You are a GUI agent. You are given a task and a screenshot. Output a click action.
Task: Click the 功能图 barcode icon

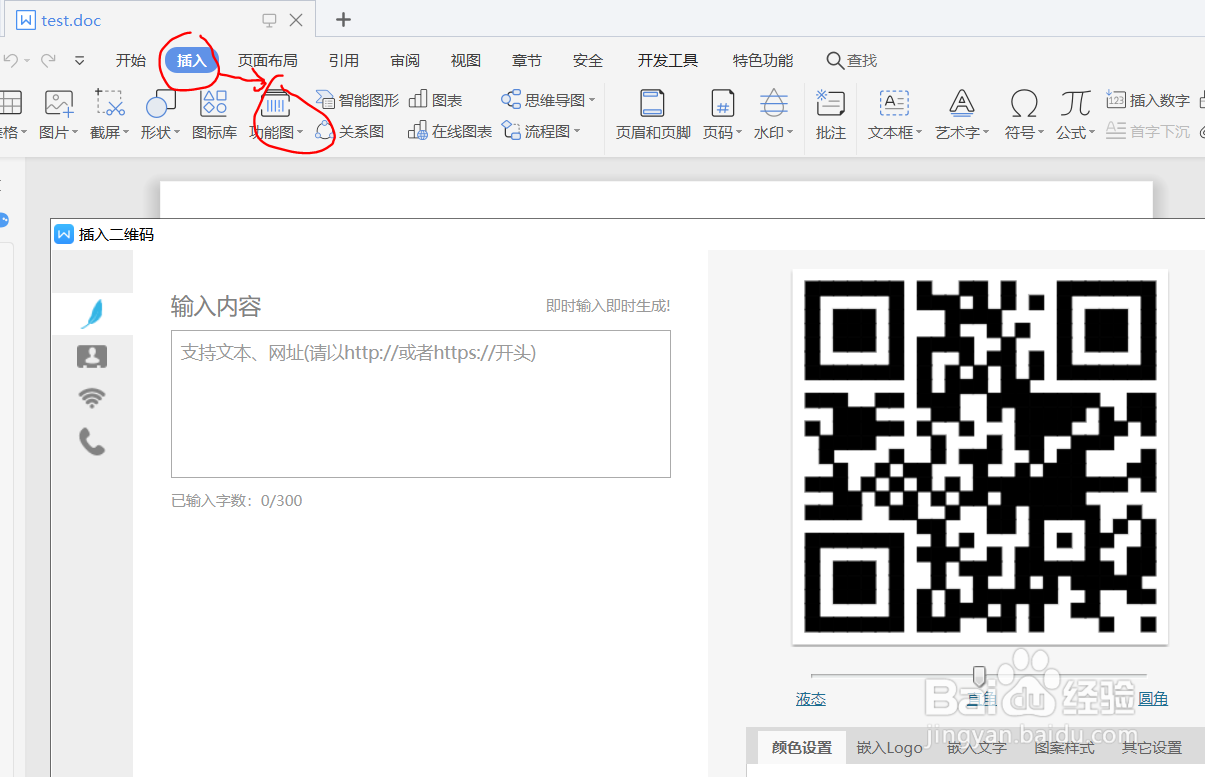point(276,103)
